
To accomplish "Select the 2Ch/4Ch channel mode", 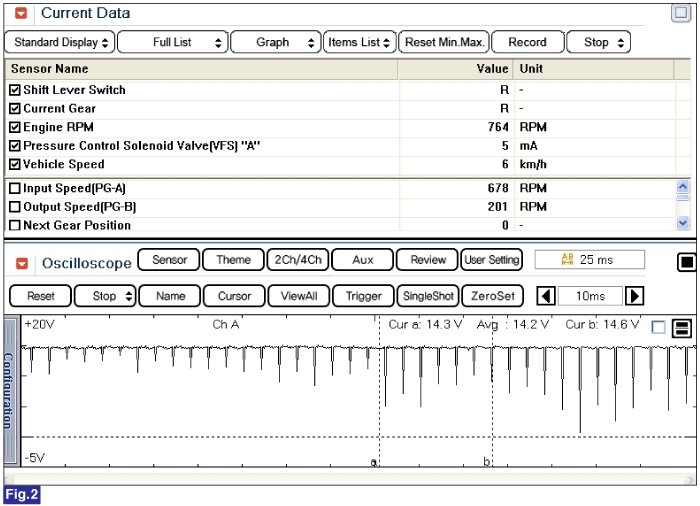I will [x=297, y=260].
